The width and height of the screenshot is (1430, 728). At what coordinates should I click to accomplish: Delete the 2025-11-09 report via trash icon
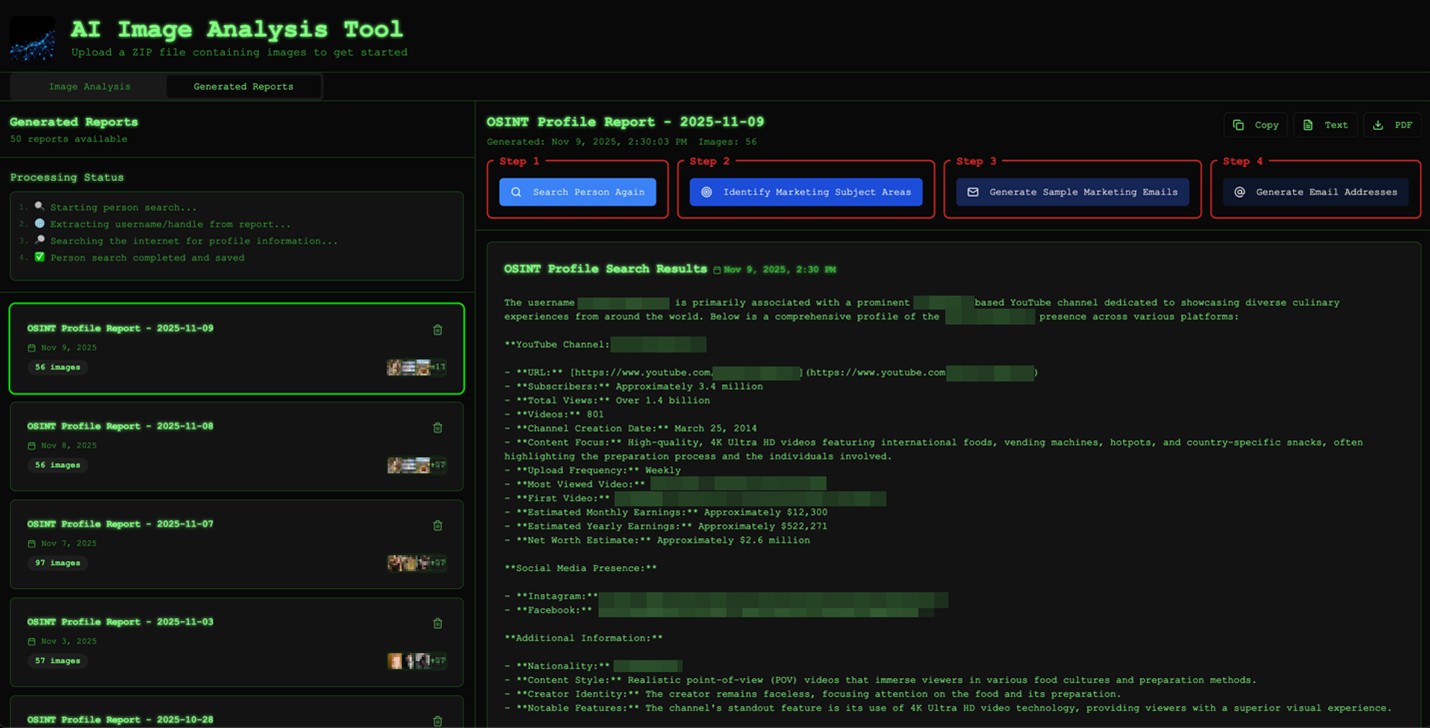pos(437,330)
